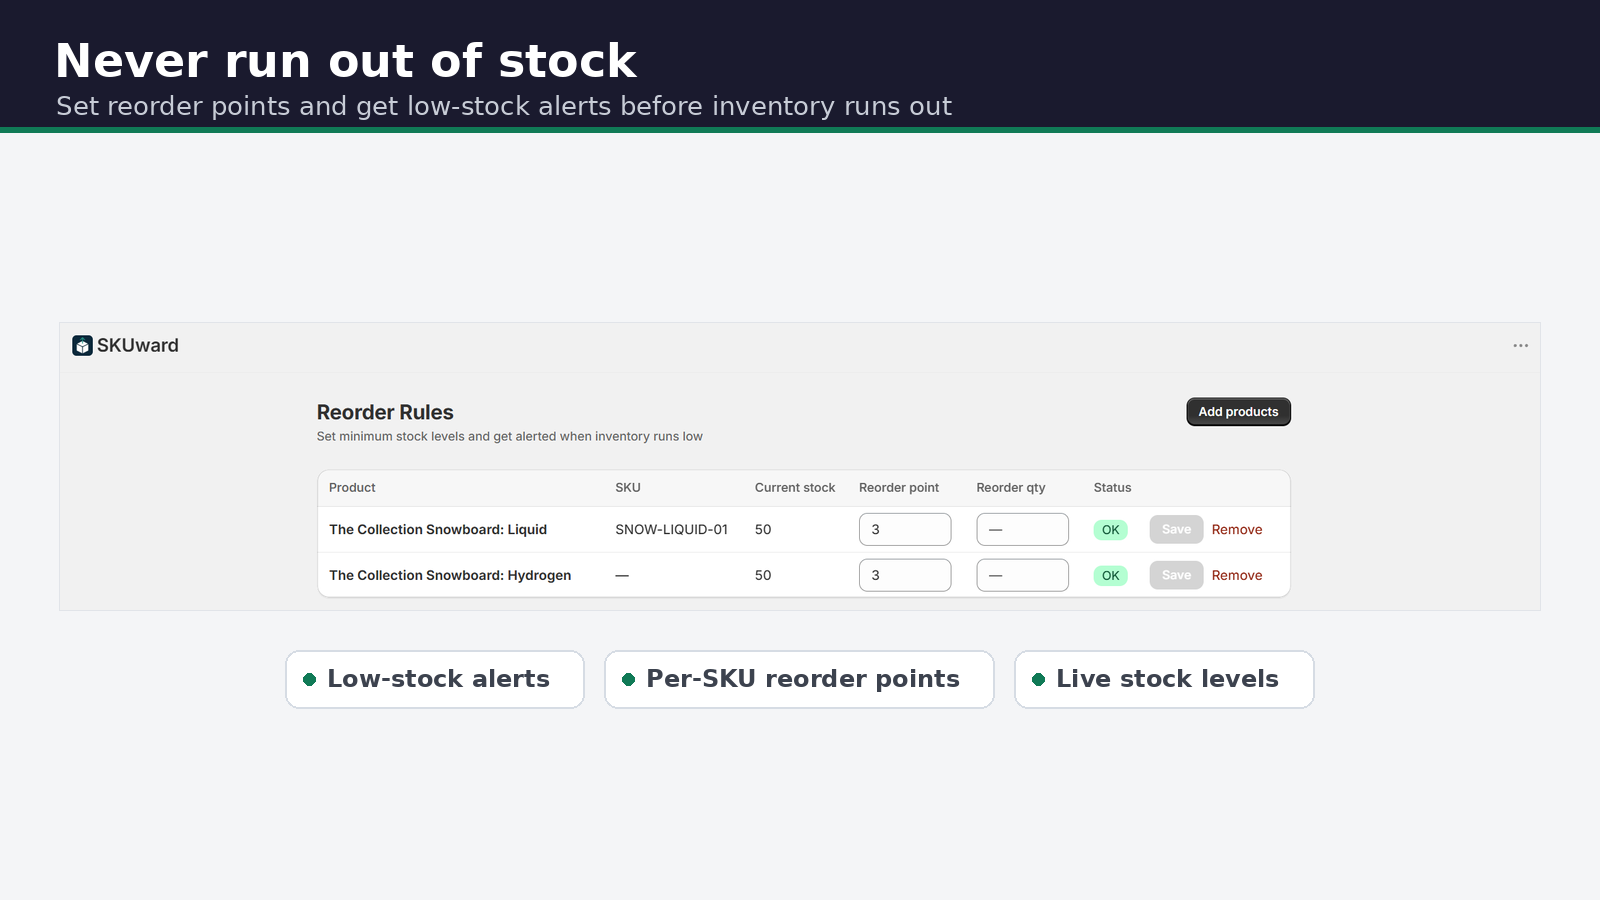The height and width of the screenshot is (900, 1600).
Task: Click the Status column header
Action: click(1112, 488)
